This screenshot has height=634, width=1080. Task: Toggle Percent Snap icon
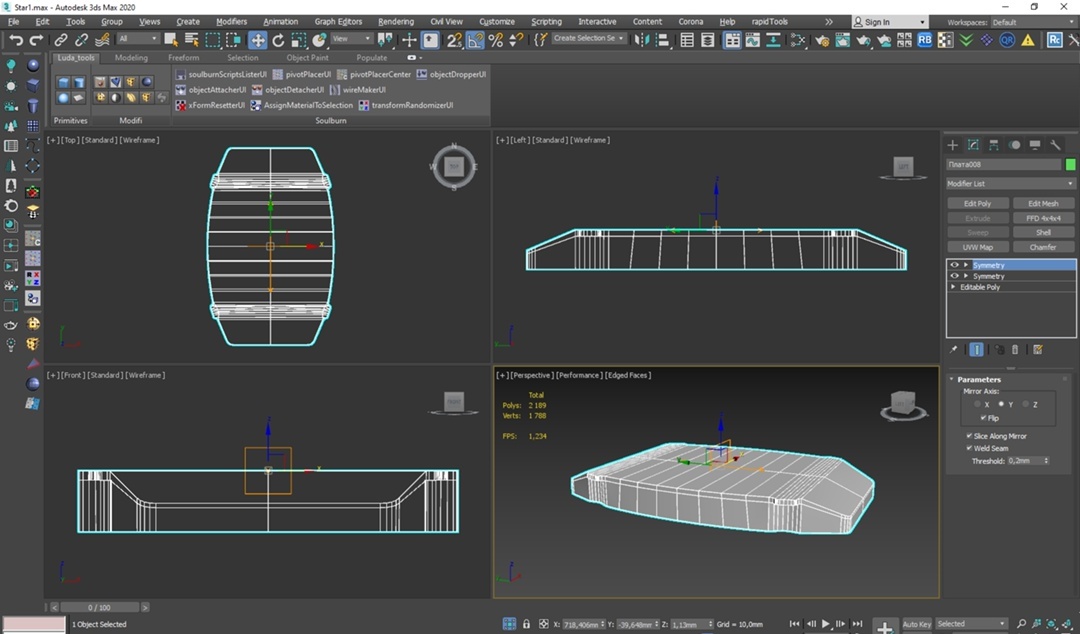tap(495, 40)
